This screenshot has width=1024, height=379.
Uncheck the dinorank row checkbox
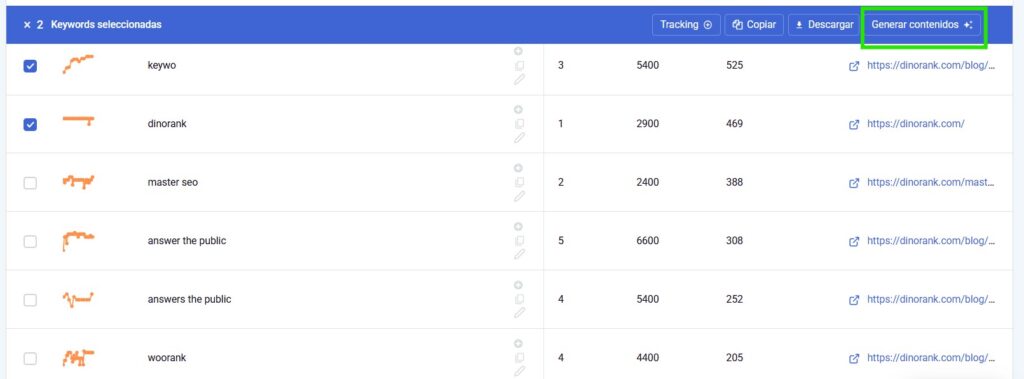pos(30,124)
